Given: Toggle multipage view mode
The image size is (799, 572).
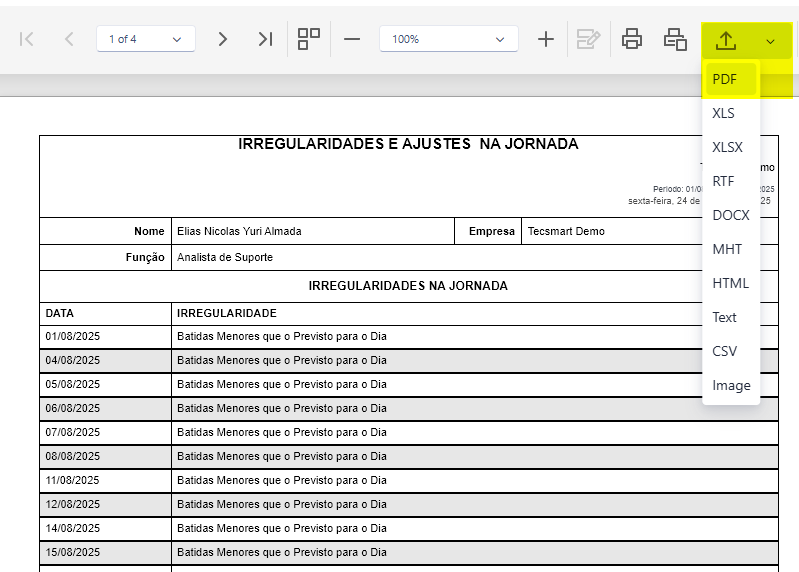Looking at the screenshot, I should coord(309,39).
